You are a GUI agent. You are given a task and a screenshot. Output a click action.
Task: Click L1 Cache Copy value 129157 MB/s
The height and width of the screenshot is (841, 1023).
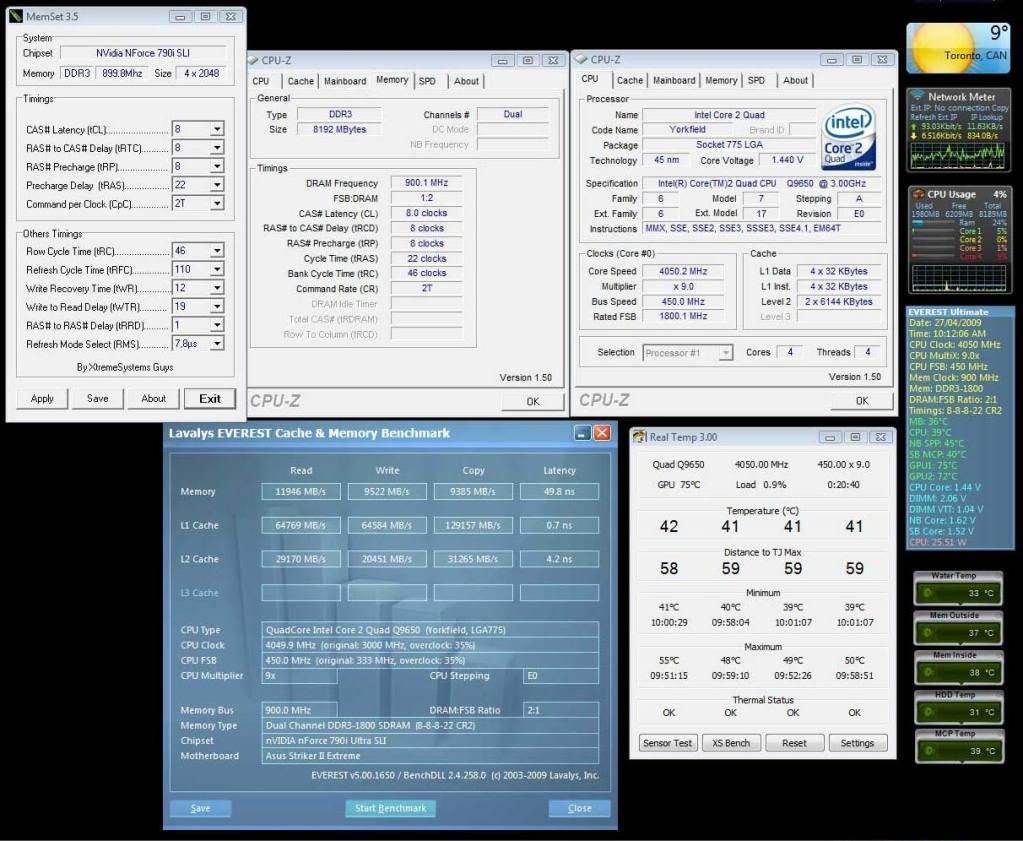point(473,525)
